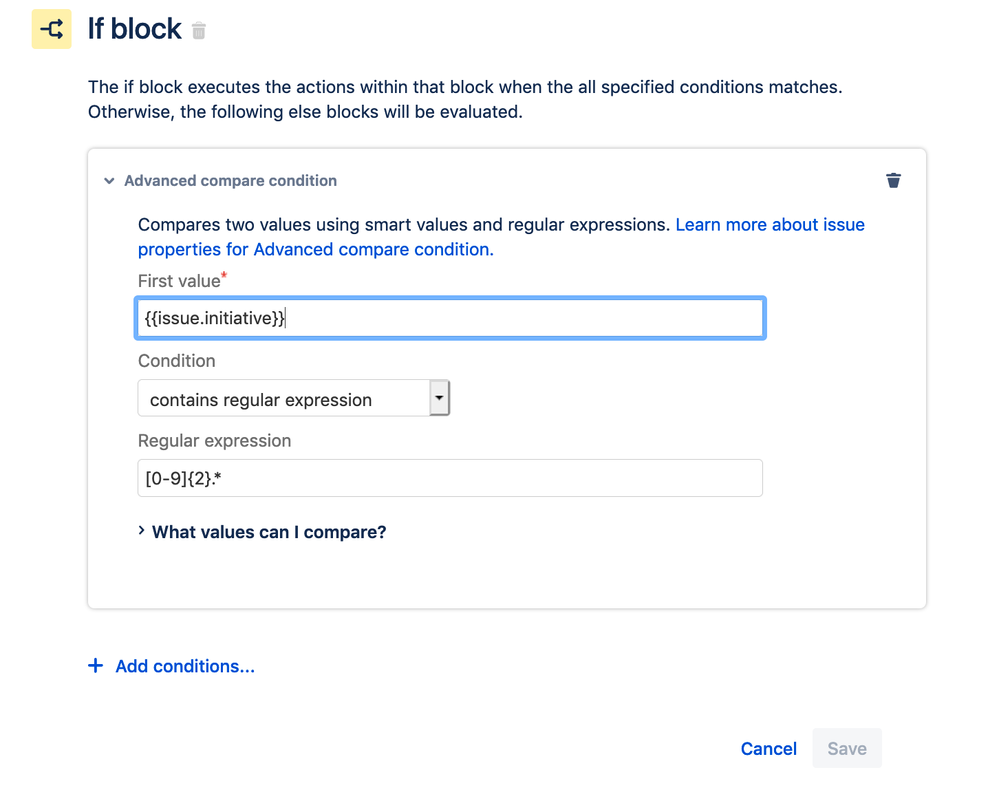Click the "Advanced compare condition" header label
This screenshot has width=999, height=797.
click(230, 181)
